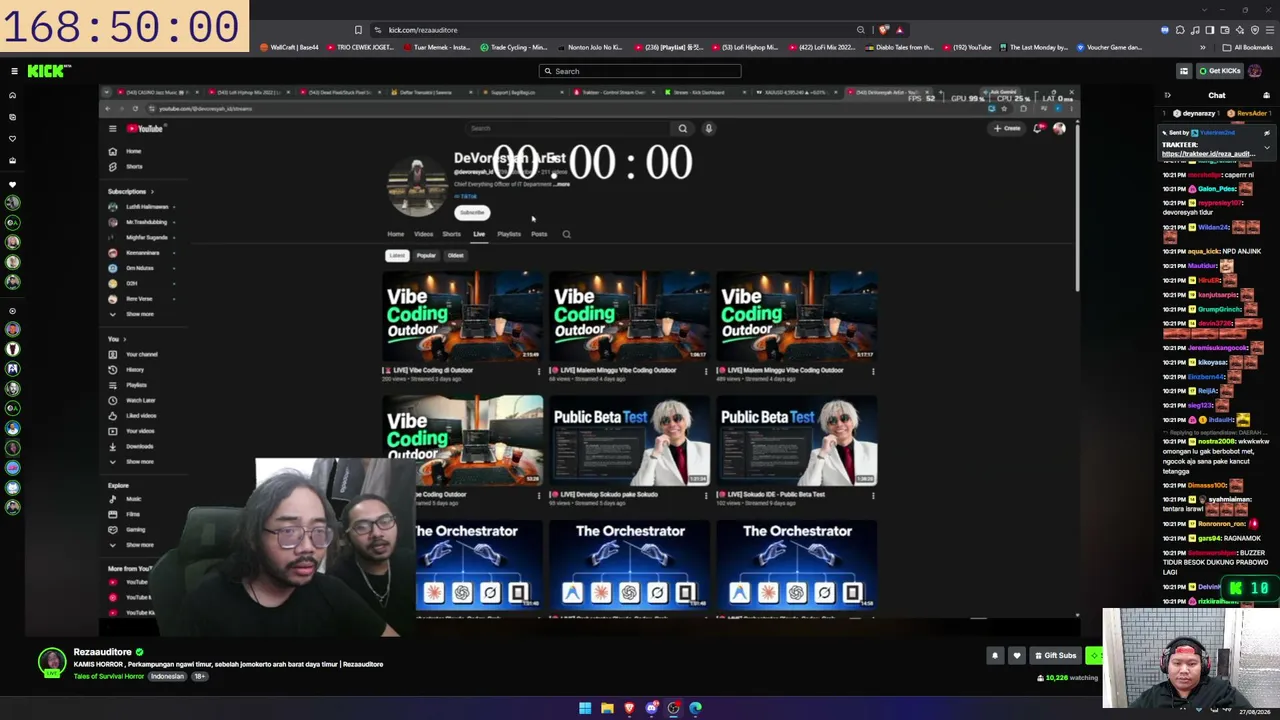Screen dimensions: 1280x720
Task: Switch to the channel Home tab
Action: (x=396, y=234)
